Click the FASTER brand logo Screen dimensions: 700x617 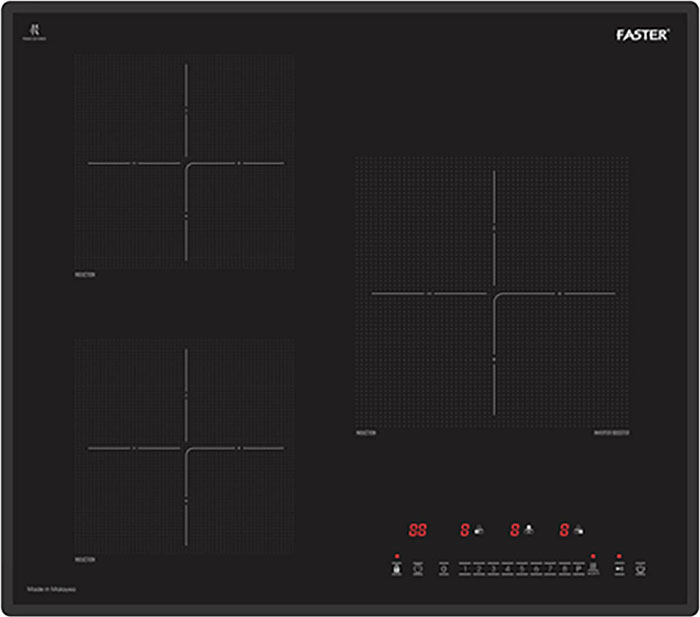(641, 35)
